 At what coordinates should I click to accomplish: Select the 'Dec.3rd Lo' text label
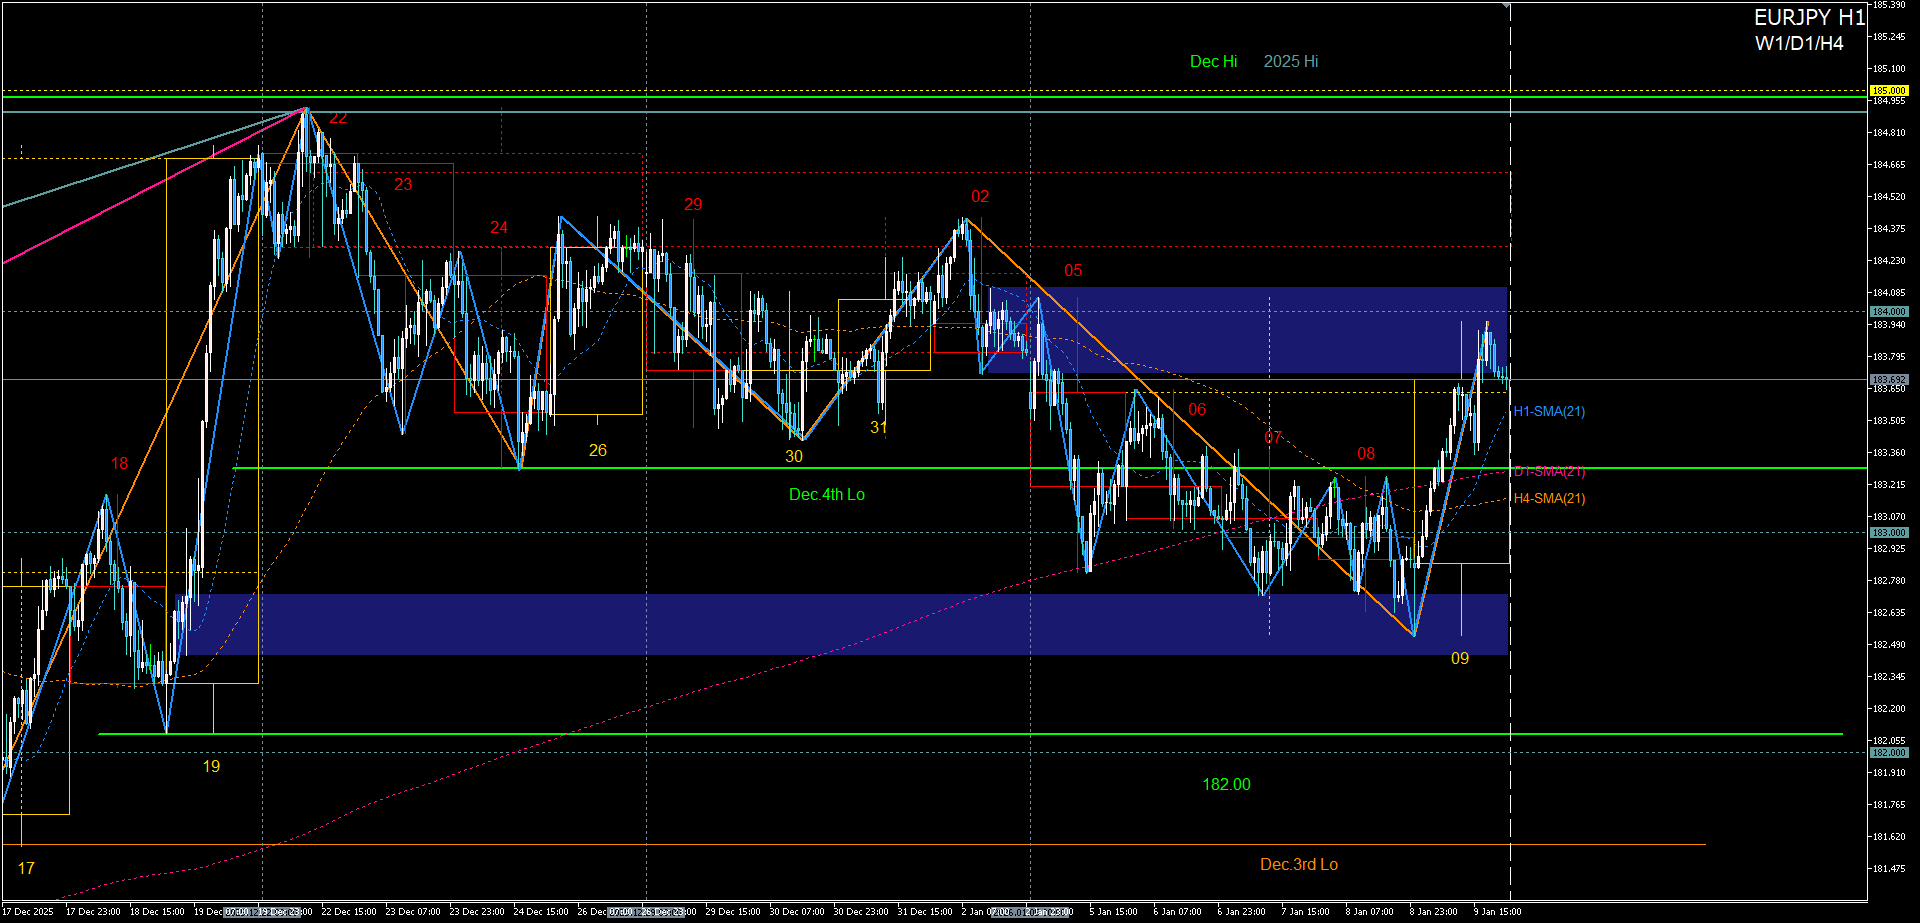pos(1298,864)
